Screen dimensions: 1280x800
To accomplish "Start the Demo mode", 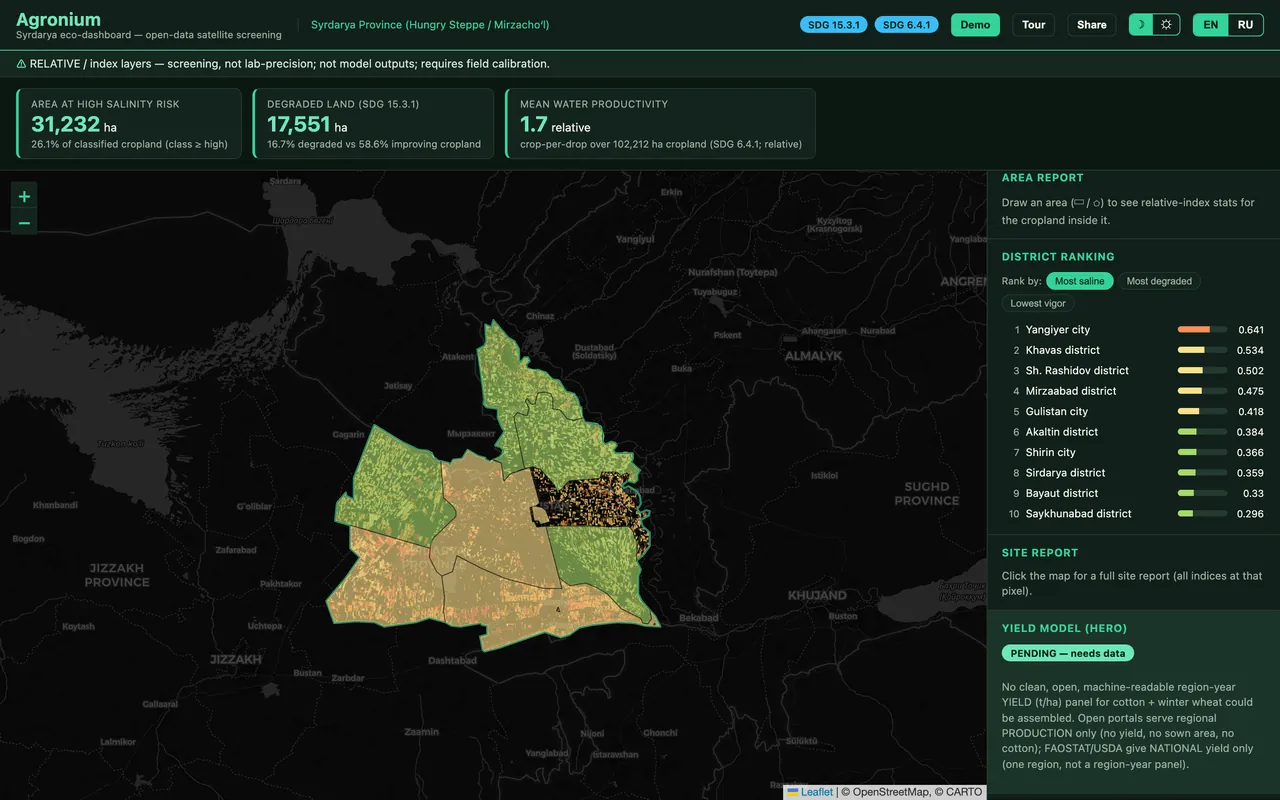I will tap(975, 25).
